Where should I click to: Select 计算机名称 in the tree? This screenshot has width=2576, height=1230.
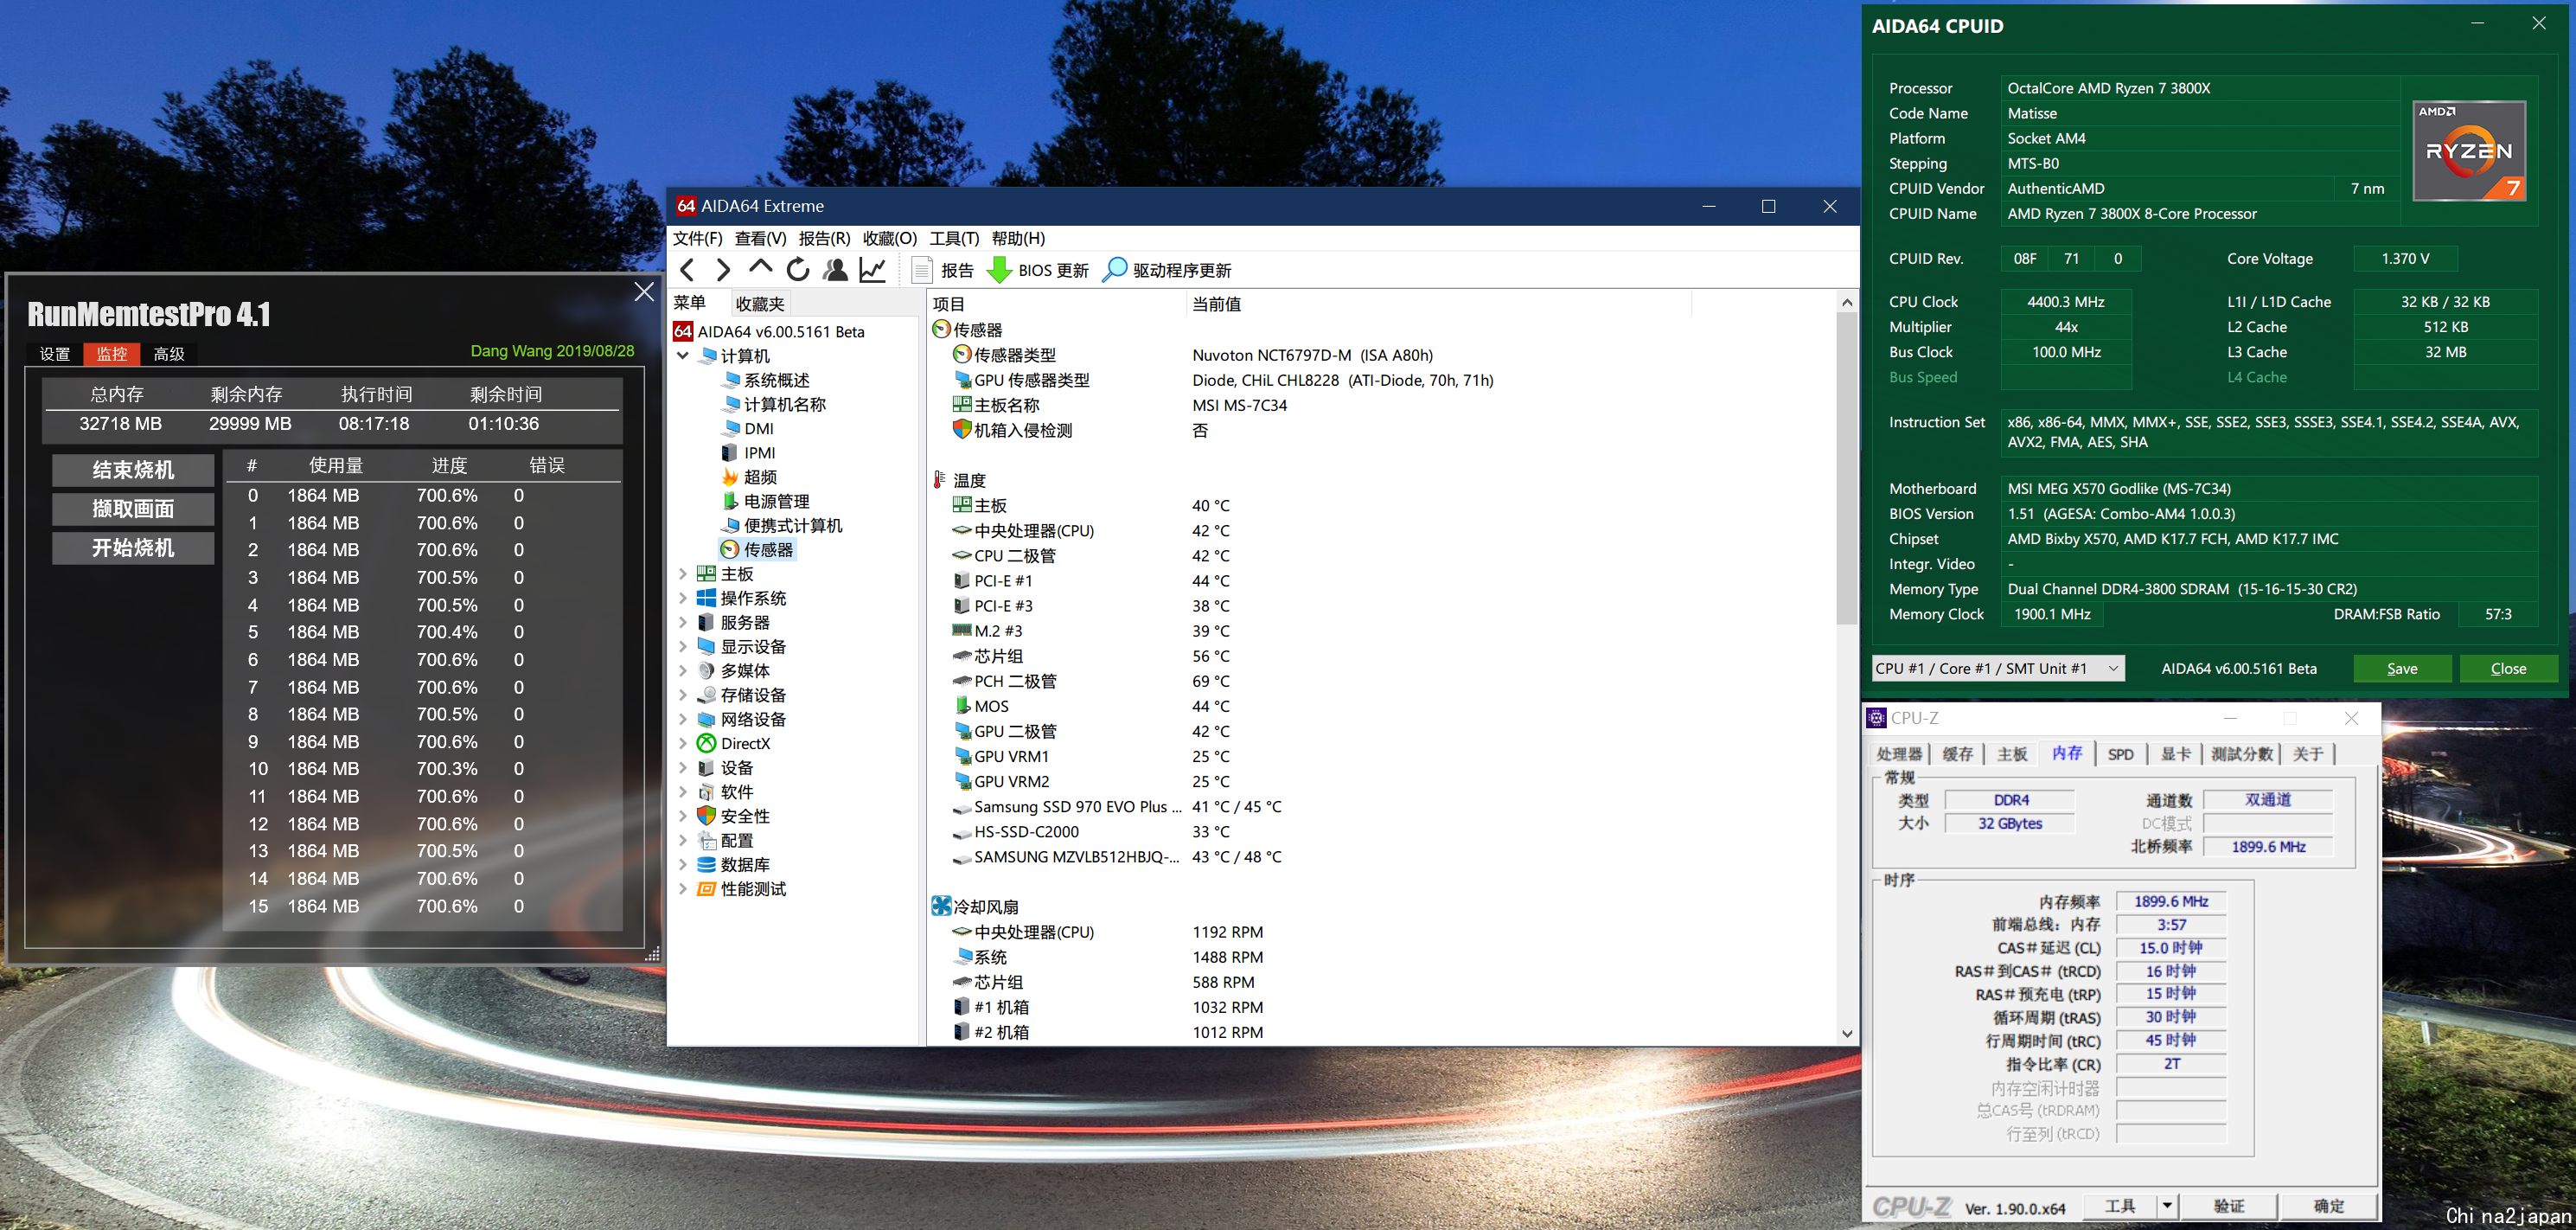click(774, 404)
